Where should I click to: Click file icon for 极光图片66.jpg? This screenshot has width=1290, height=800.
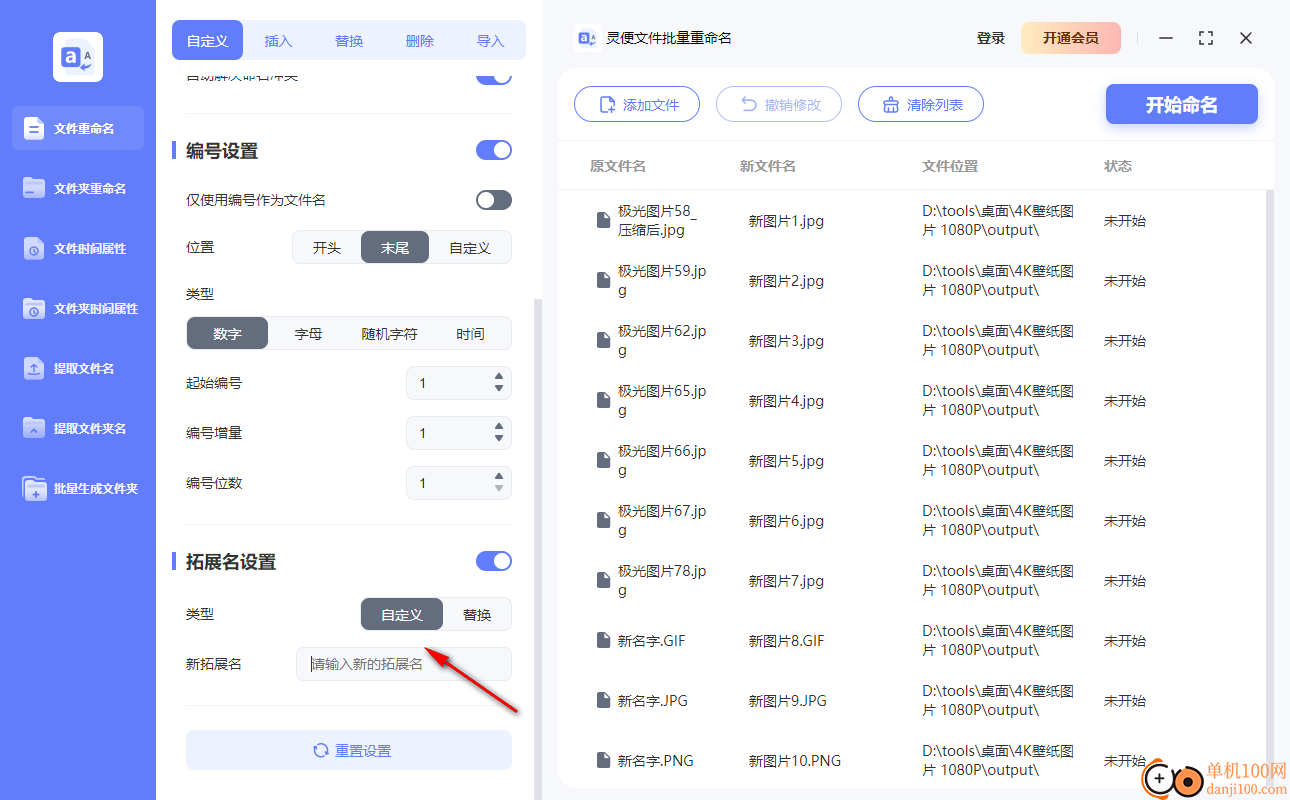pyautogui.click(x=603, y=460)
